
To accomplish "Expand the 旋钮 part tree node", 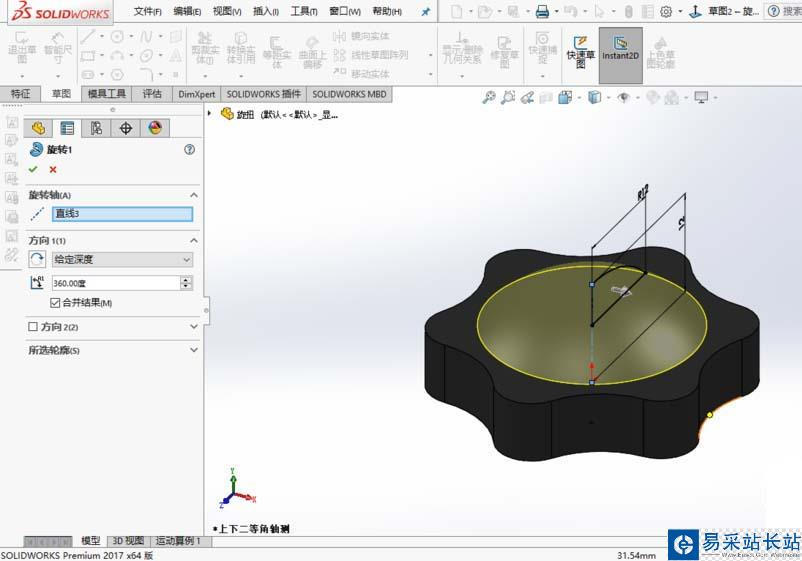I will tap(210, 114).
